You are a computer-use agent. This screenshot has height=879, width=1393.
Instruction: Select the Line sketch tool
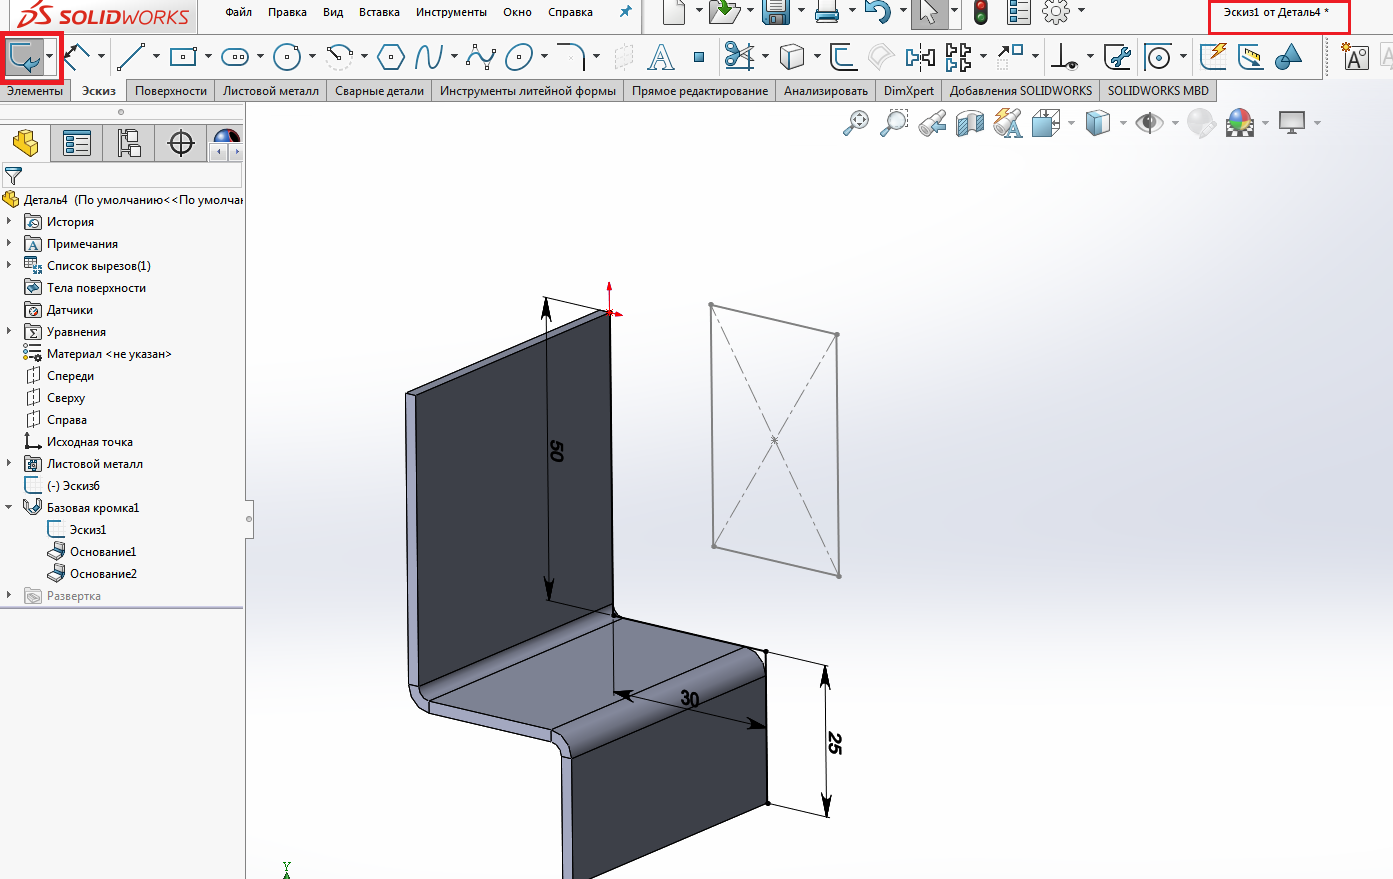(131, 57)
